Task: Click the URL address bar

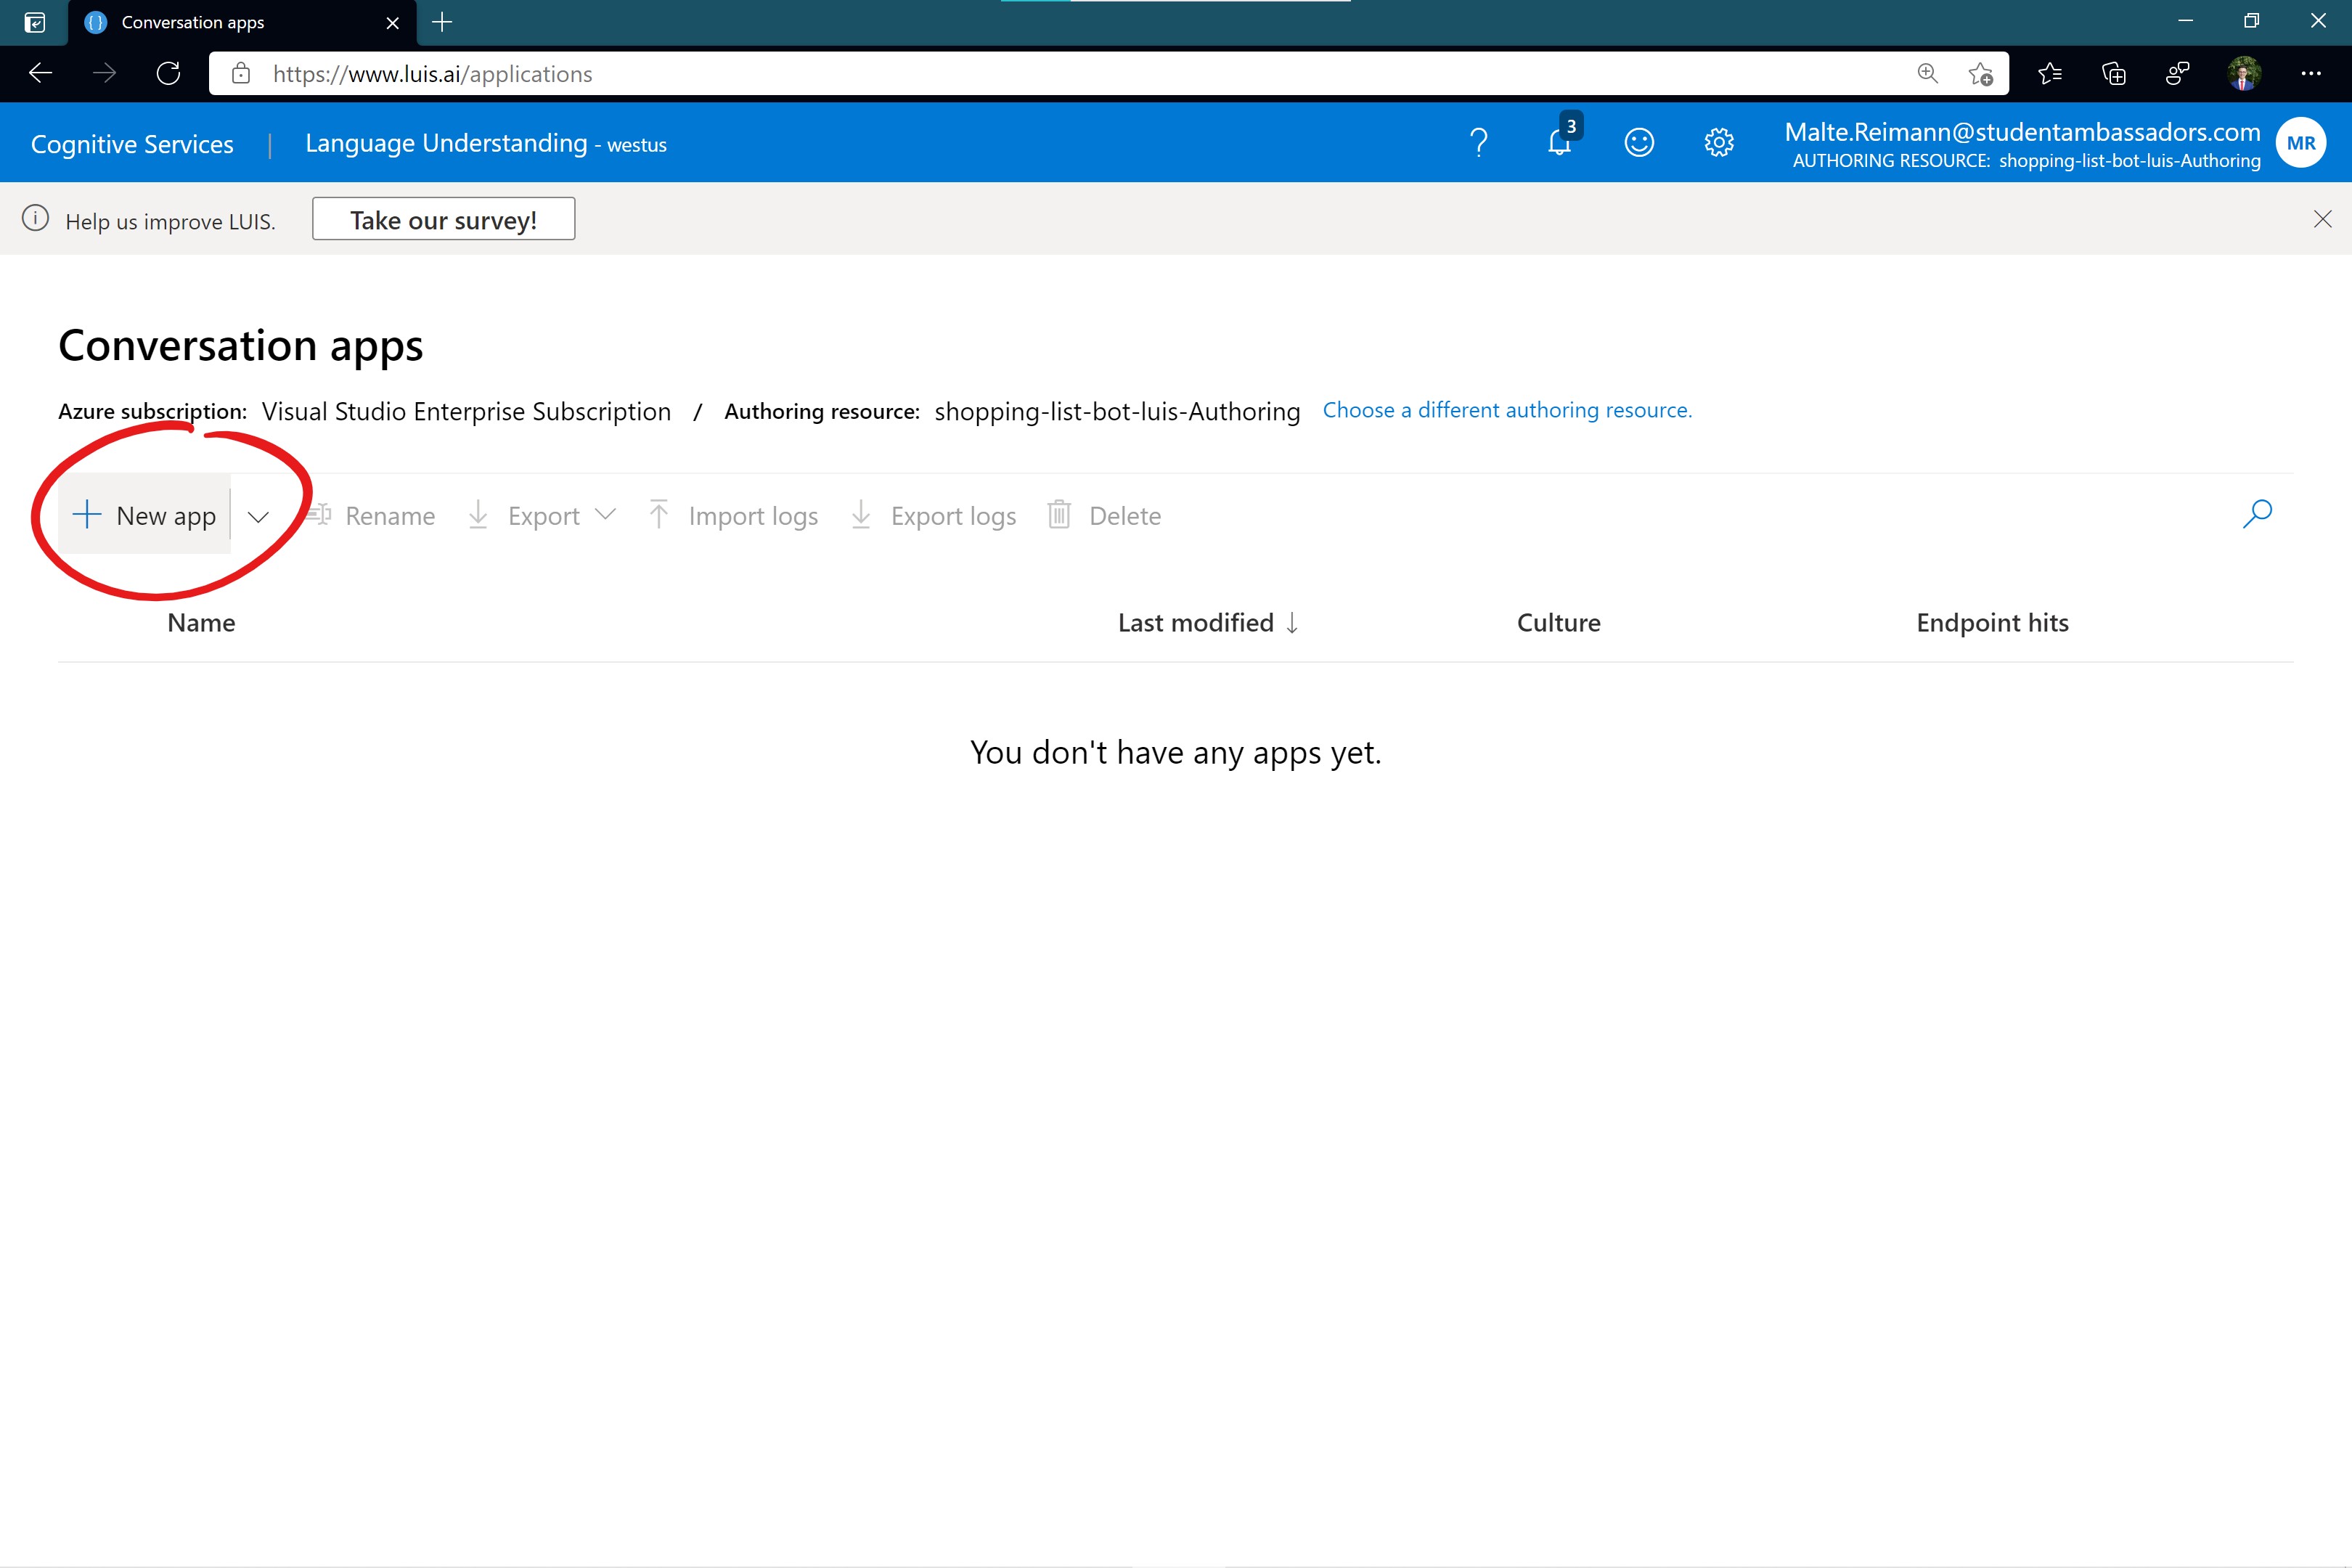Action: [1000, 74]
